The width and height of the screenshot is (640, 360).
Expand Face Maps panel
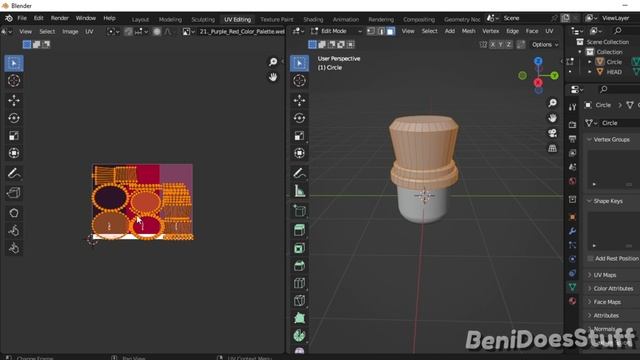tap(607, 302)
